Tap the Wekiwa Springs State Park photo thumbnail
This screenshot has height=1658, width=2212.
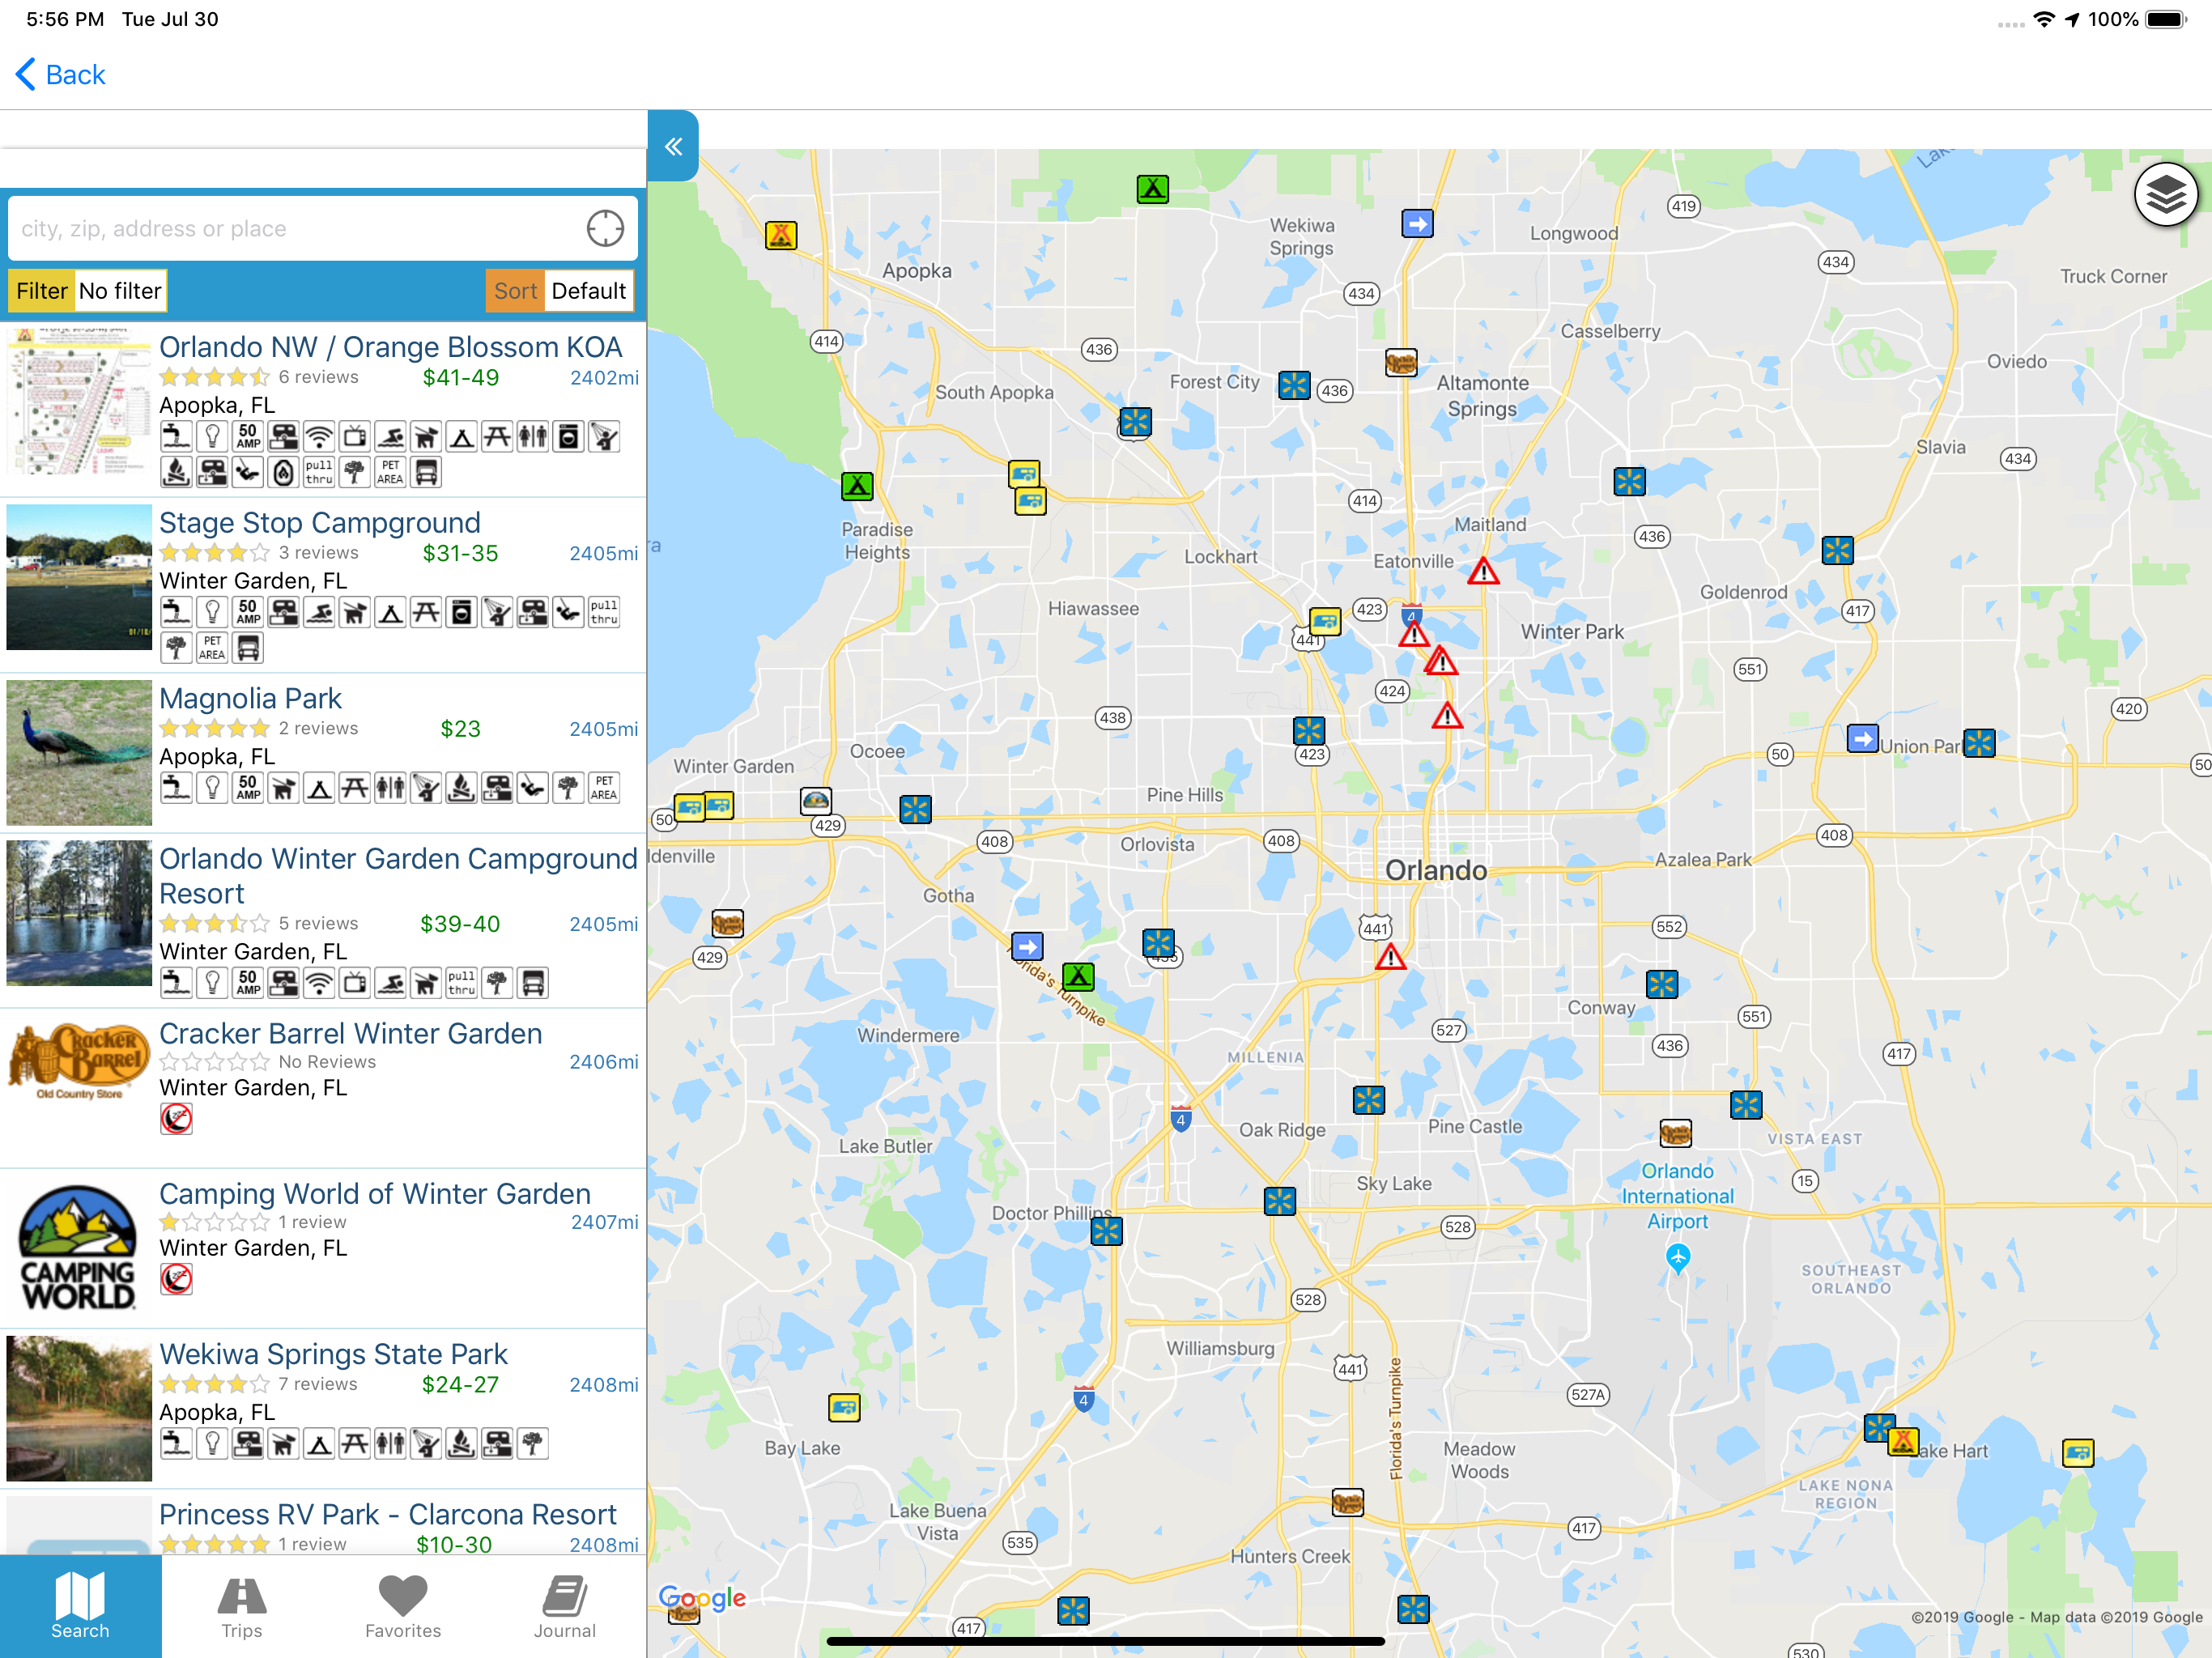[79, 1408]
